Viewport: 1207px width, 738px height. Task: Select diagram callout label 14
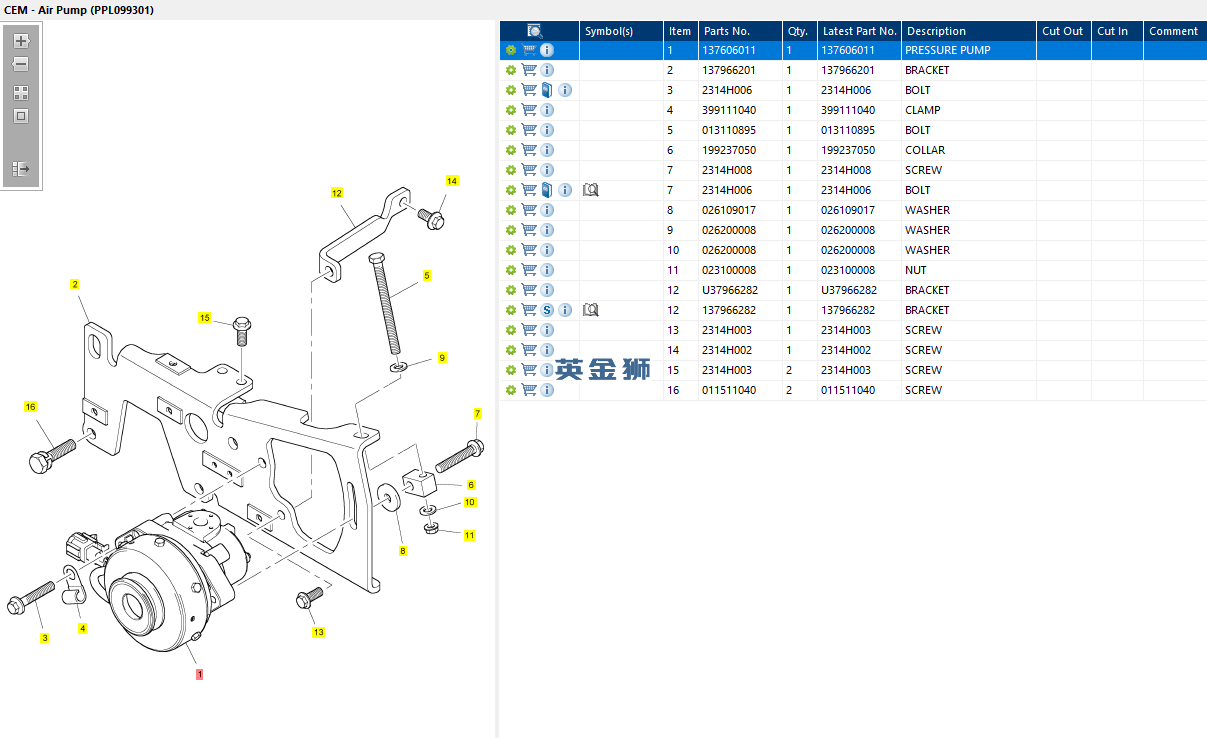click(452, 181)
